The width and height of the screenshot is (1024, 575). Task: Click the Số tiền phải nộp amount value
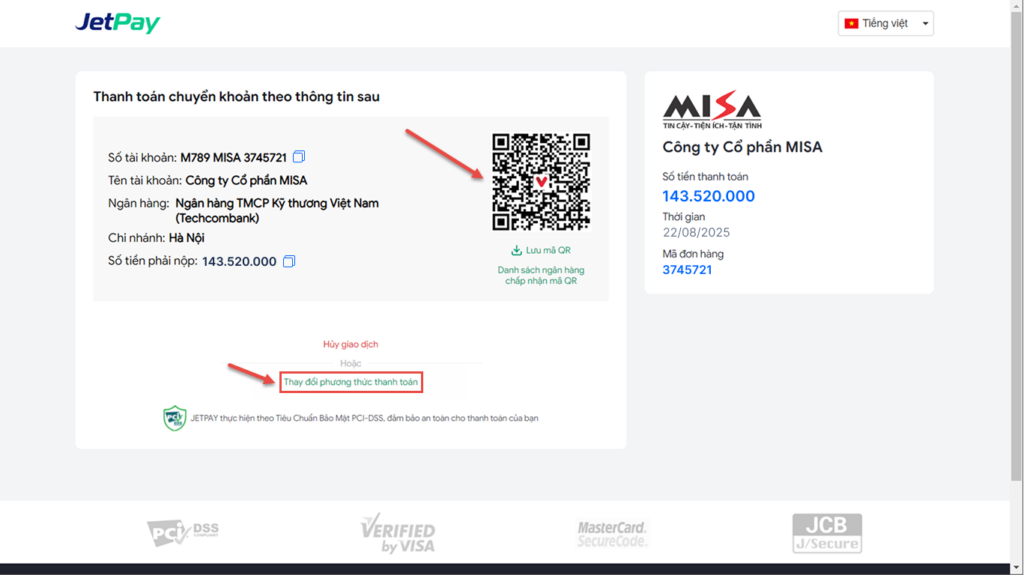(x=239, y=261)
